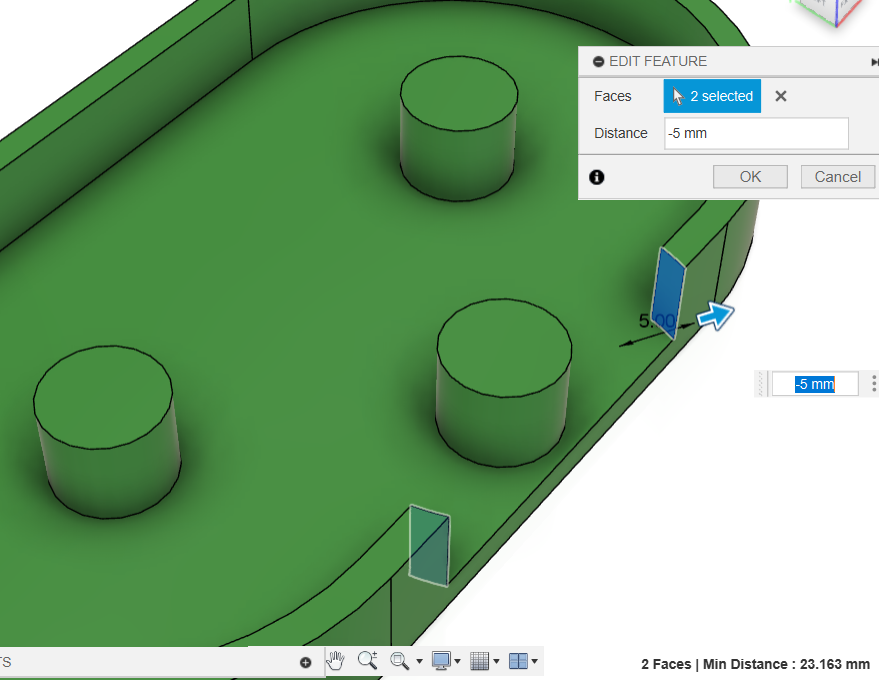Click the Grid and Snaps icon
Viewport: 879px width, 680px height.
(x=479, y=660)
